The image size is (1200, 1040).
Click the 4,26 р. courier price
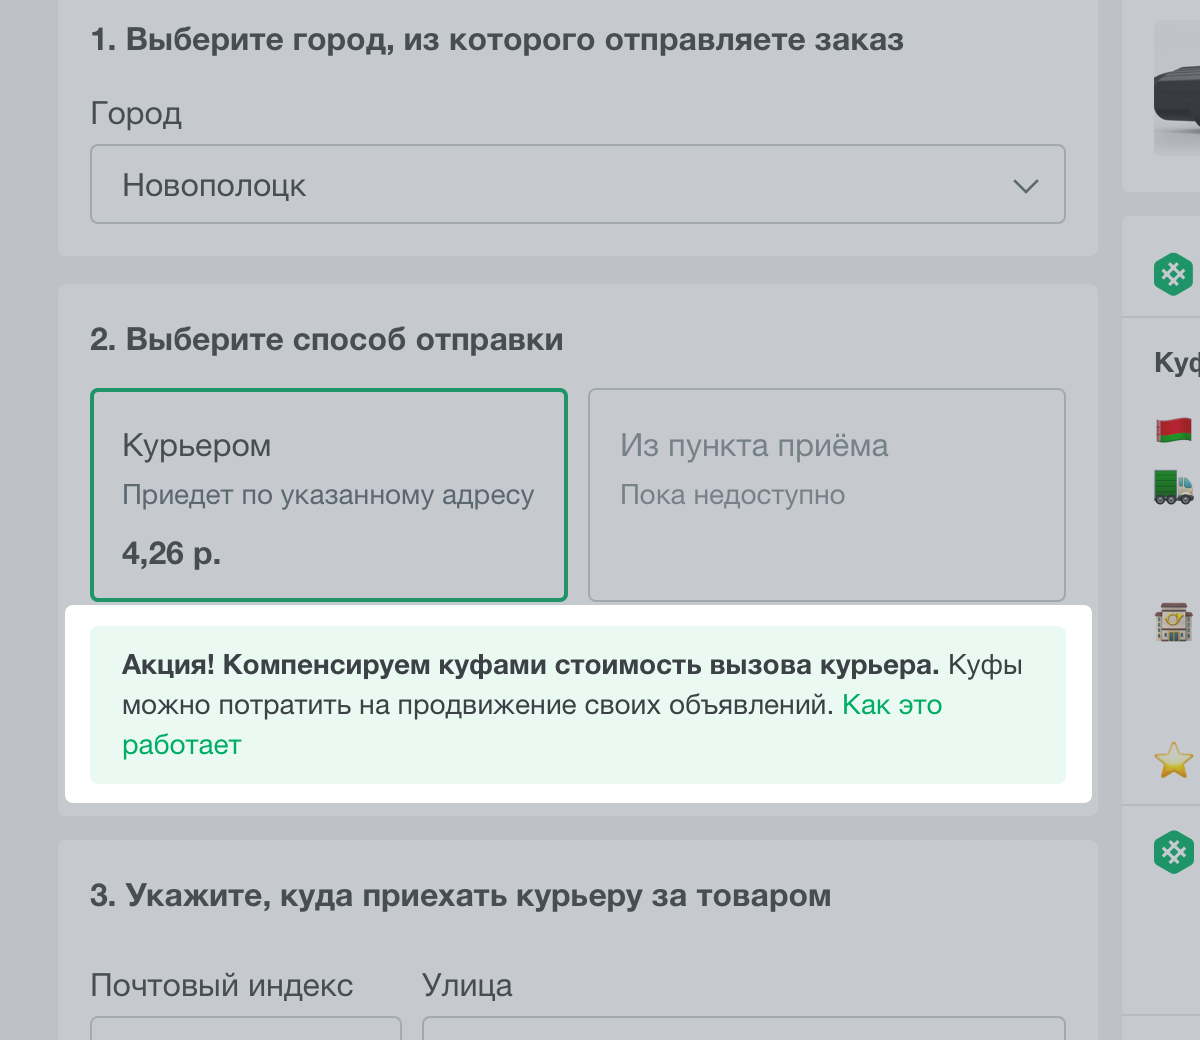(171, 553)
